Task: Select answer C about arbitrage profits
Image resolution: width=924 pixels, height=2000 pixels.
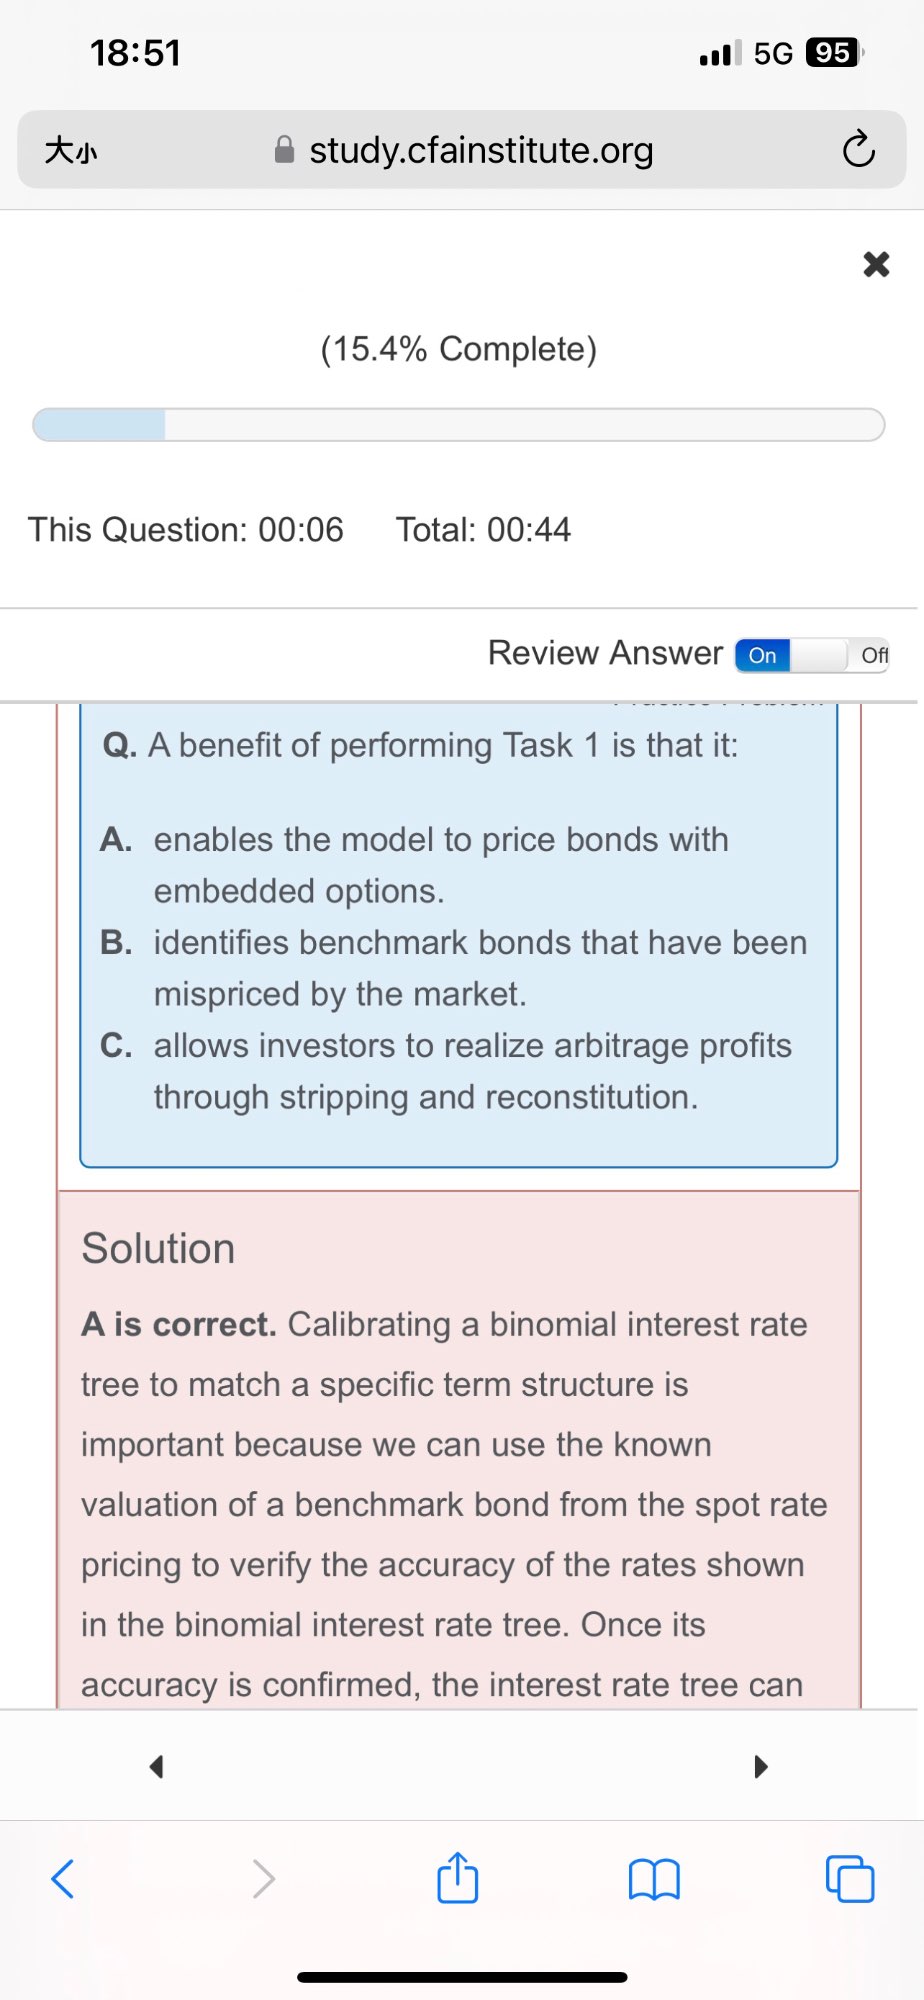Action: pyautogui.click(x=472, y=1070)
